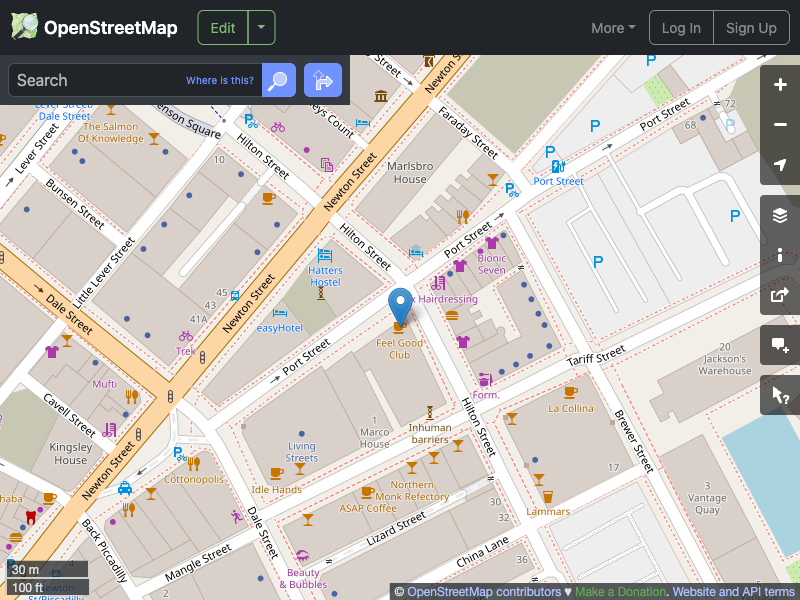Toggle the add-a-note tool

pyautogui.click(x=780, y=345)
